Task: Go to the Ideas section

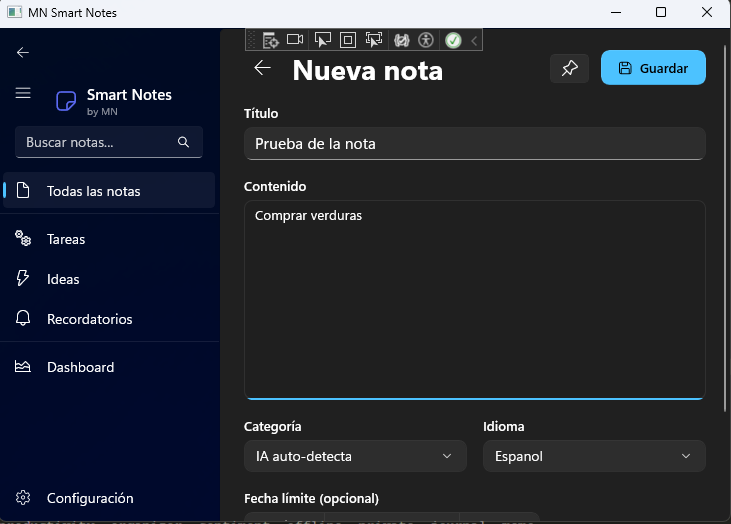Action: coord(109,279)
